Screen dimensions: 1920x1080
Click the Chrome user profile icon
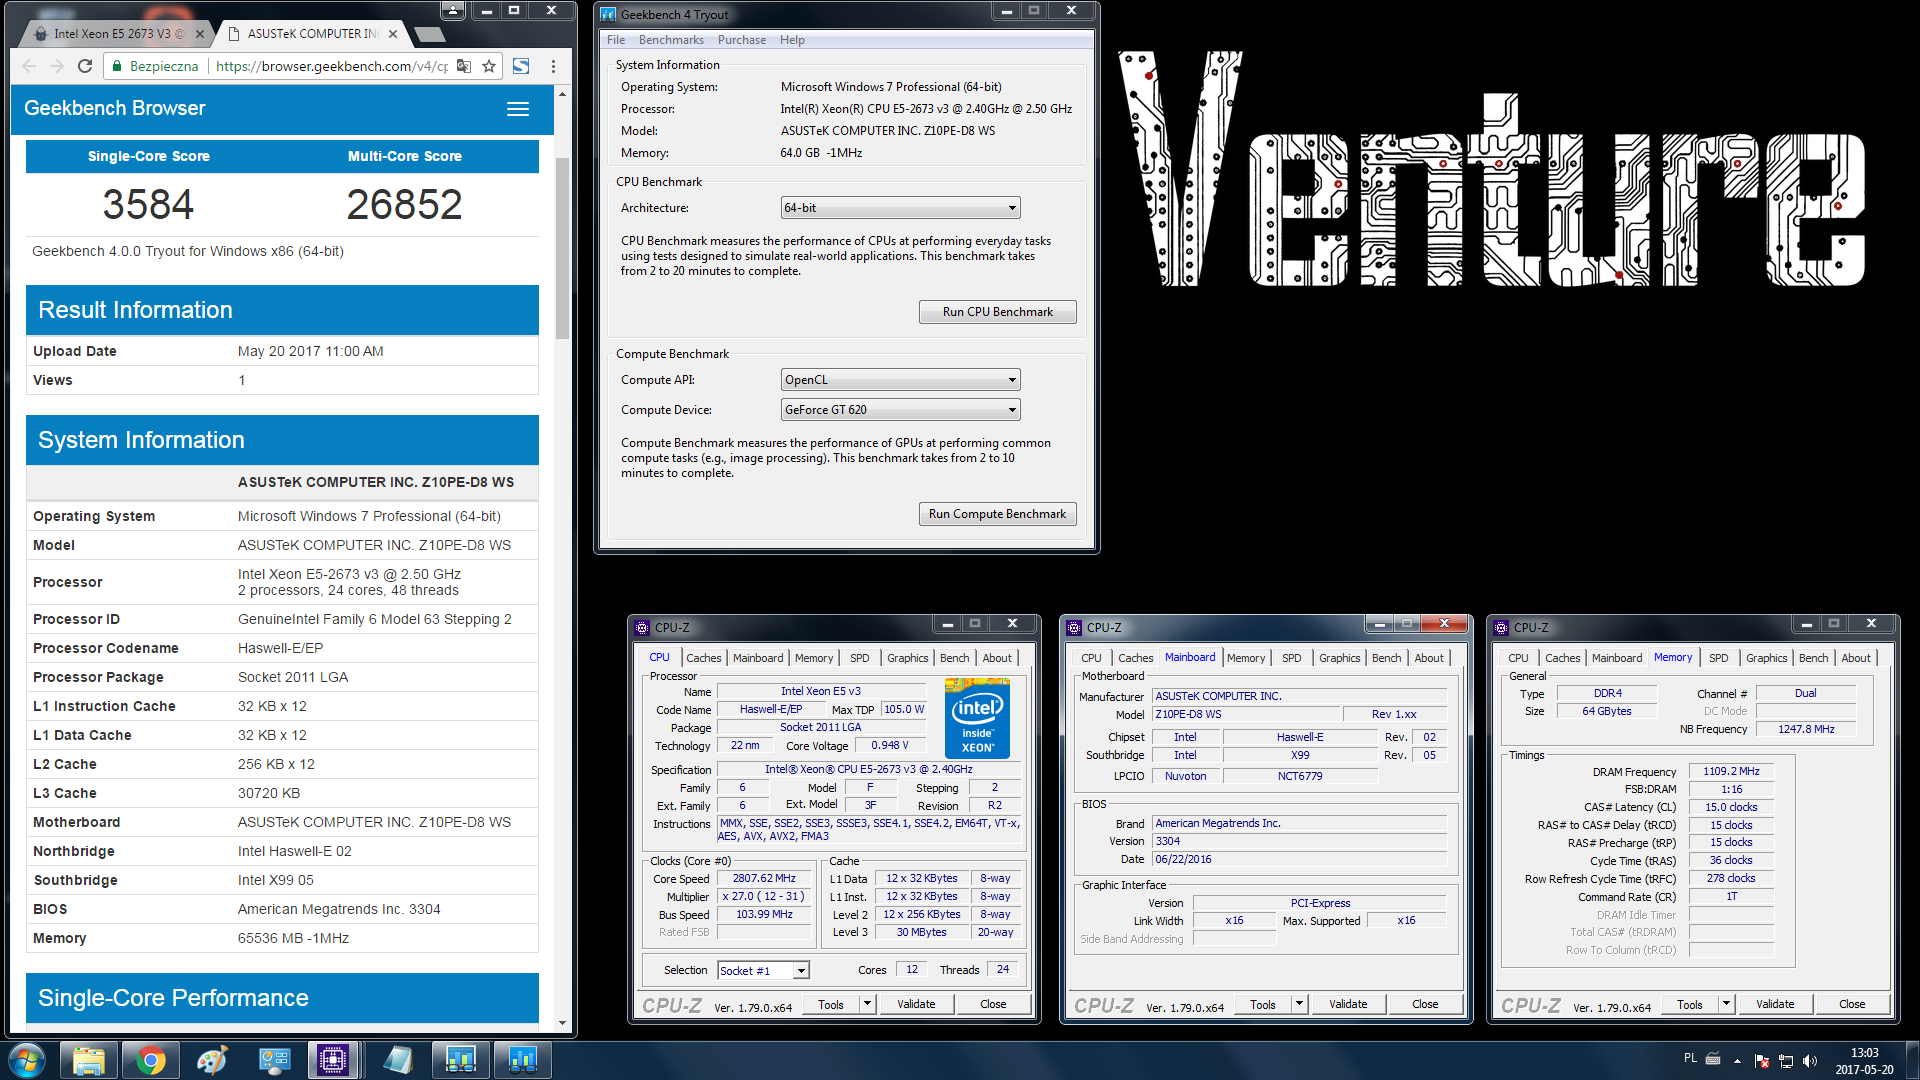tap(453, 10)
